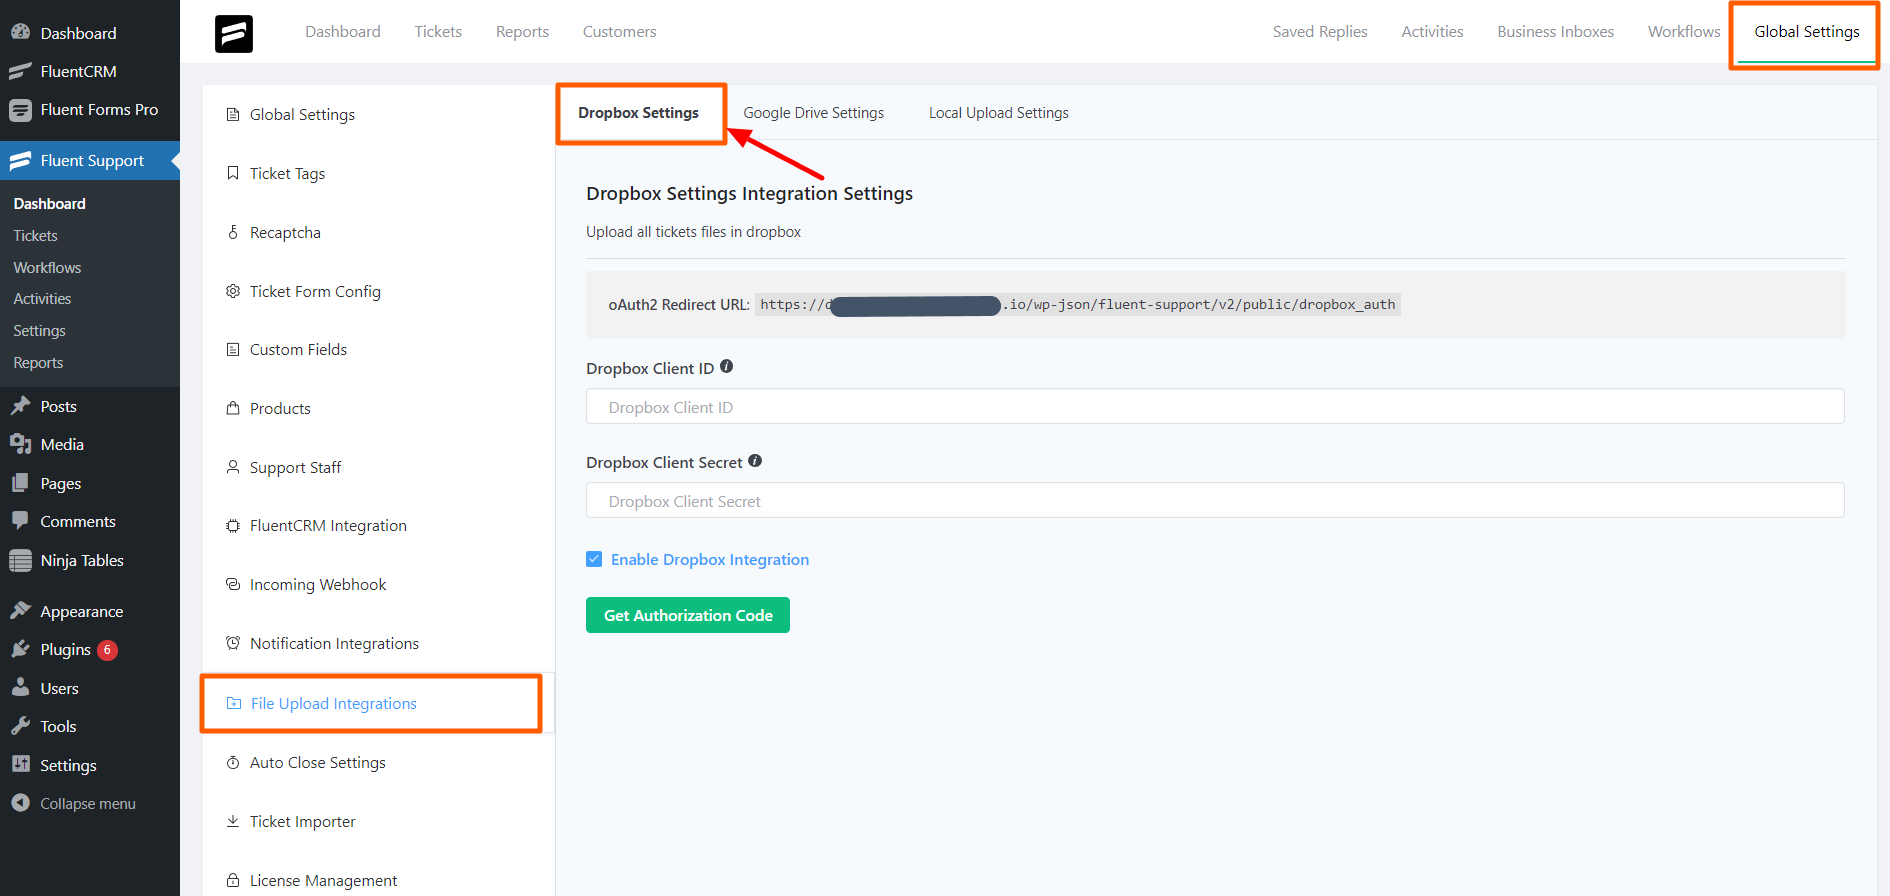The height and width of the screenshot is (896, 1890).
Task: Click the Dropbox Client Secret input field
Action: [x=1215, y=501]
